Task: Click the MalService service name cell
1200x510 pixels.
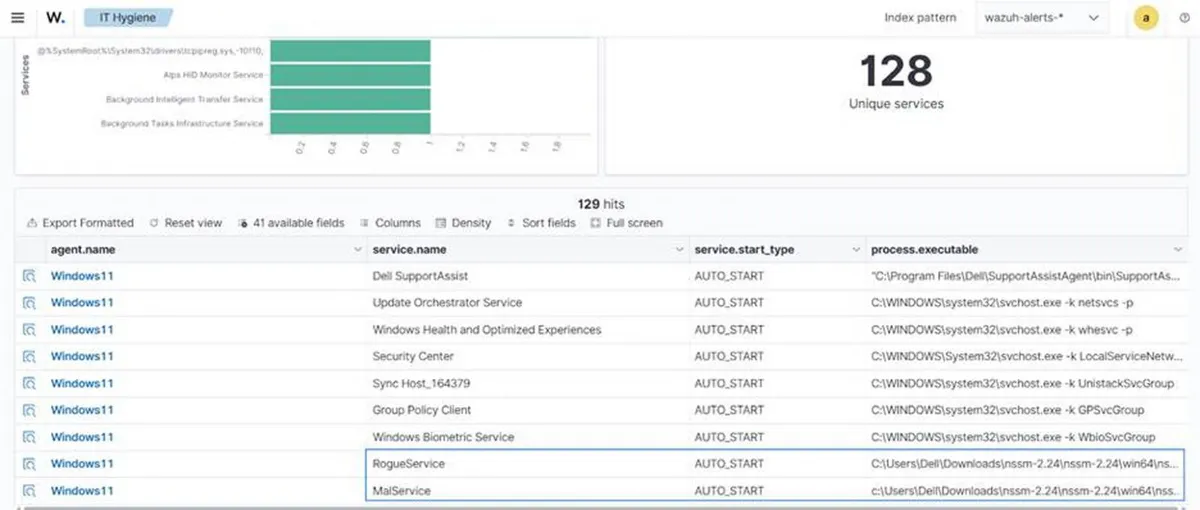Action: [x=527, y=491]
